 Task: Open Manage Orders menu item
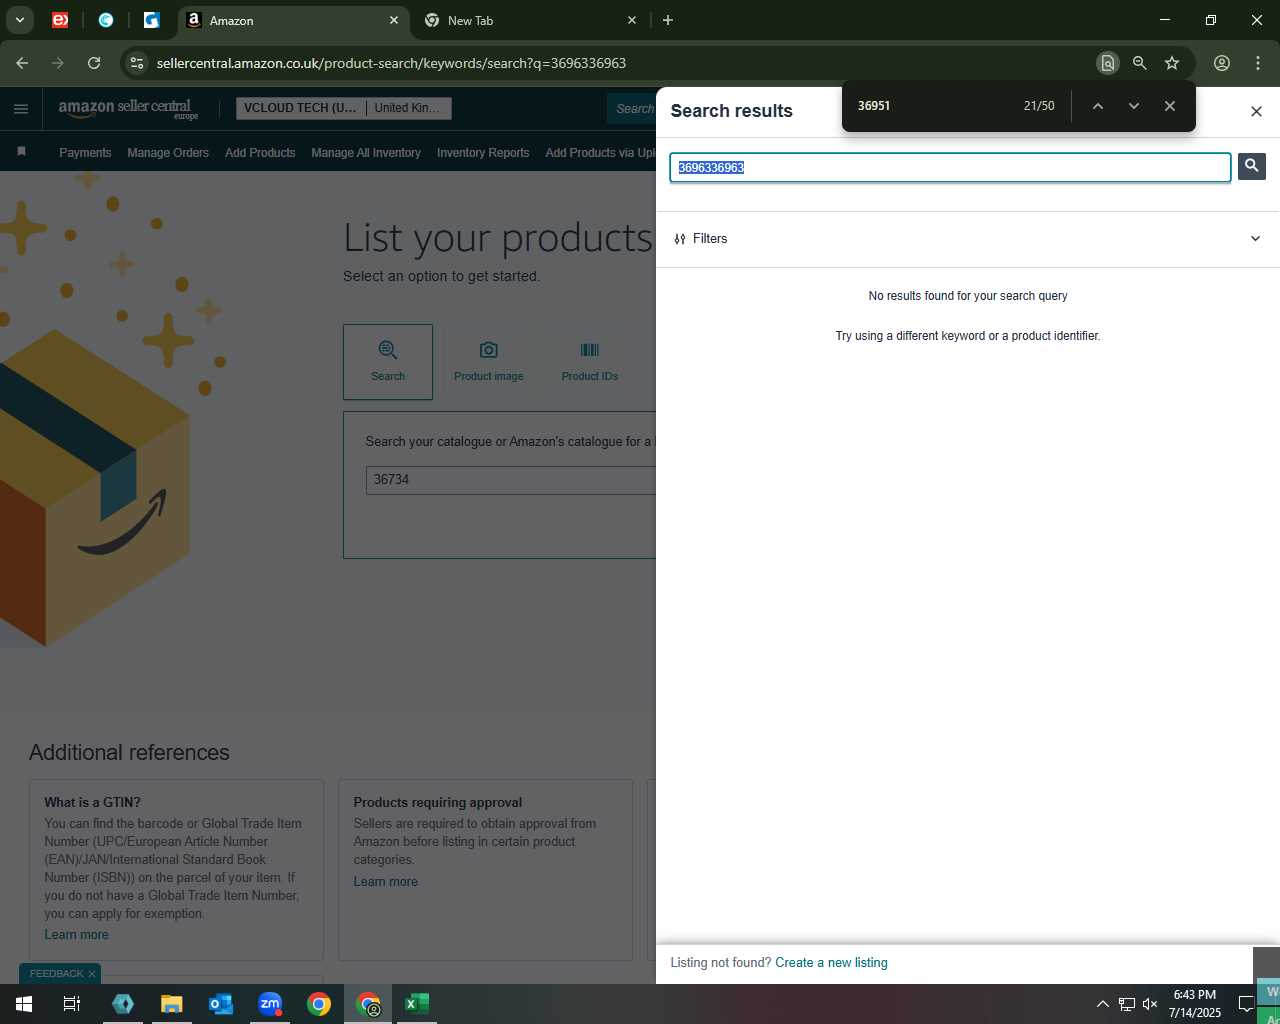click(x=168, y=153)
